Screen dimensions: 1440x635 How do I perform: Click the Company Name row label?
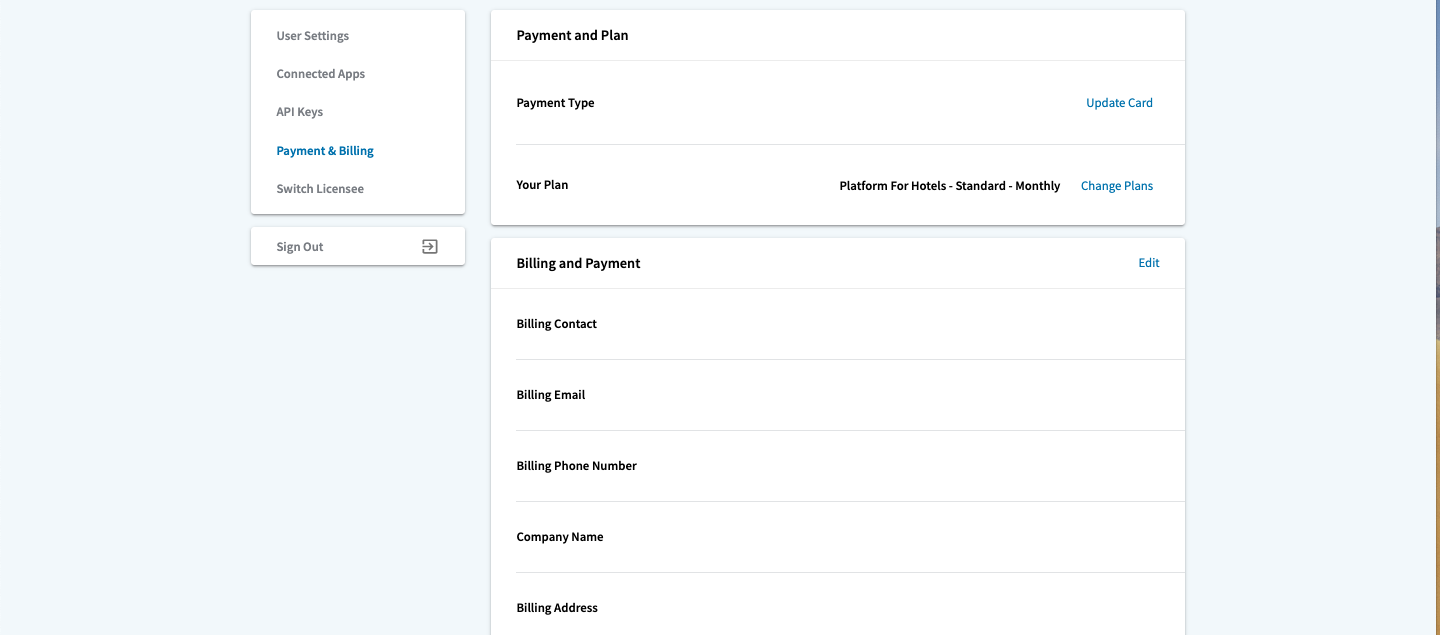[x=560, y=537]
